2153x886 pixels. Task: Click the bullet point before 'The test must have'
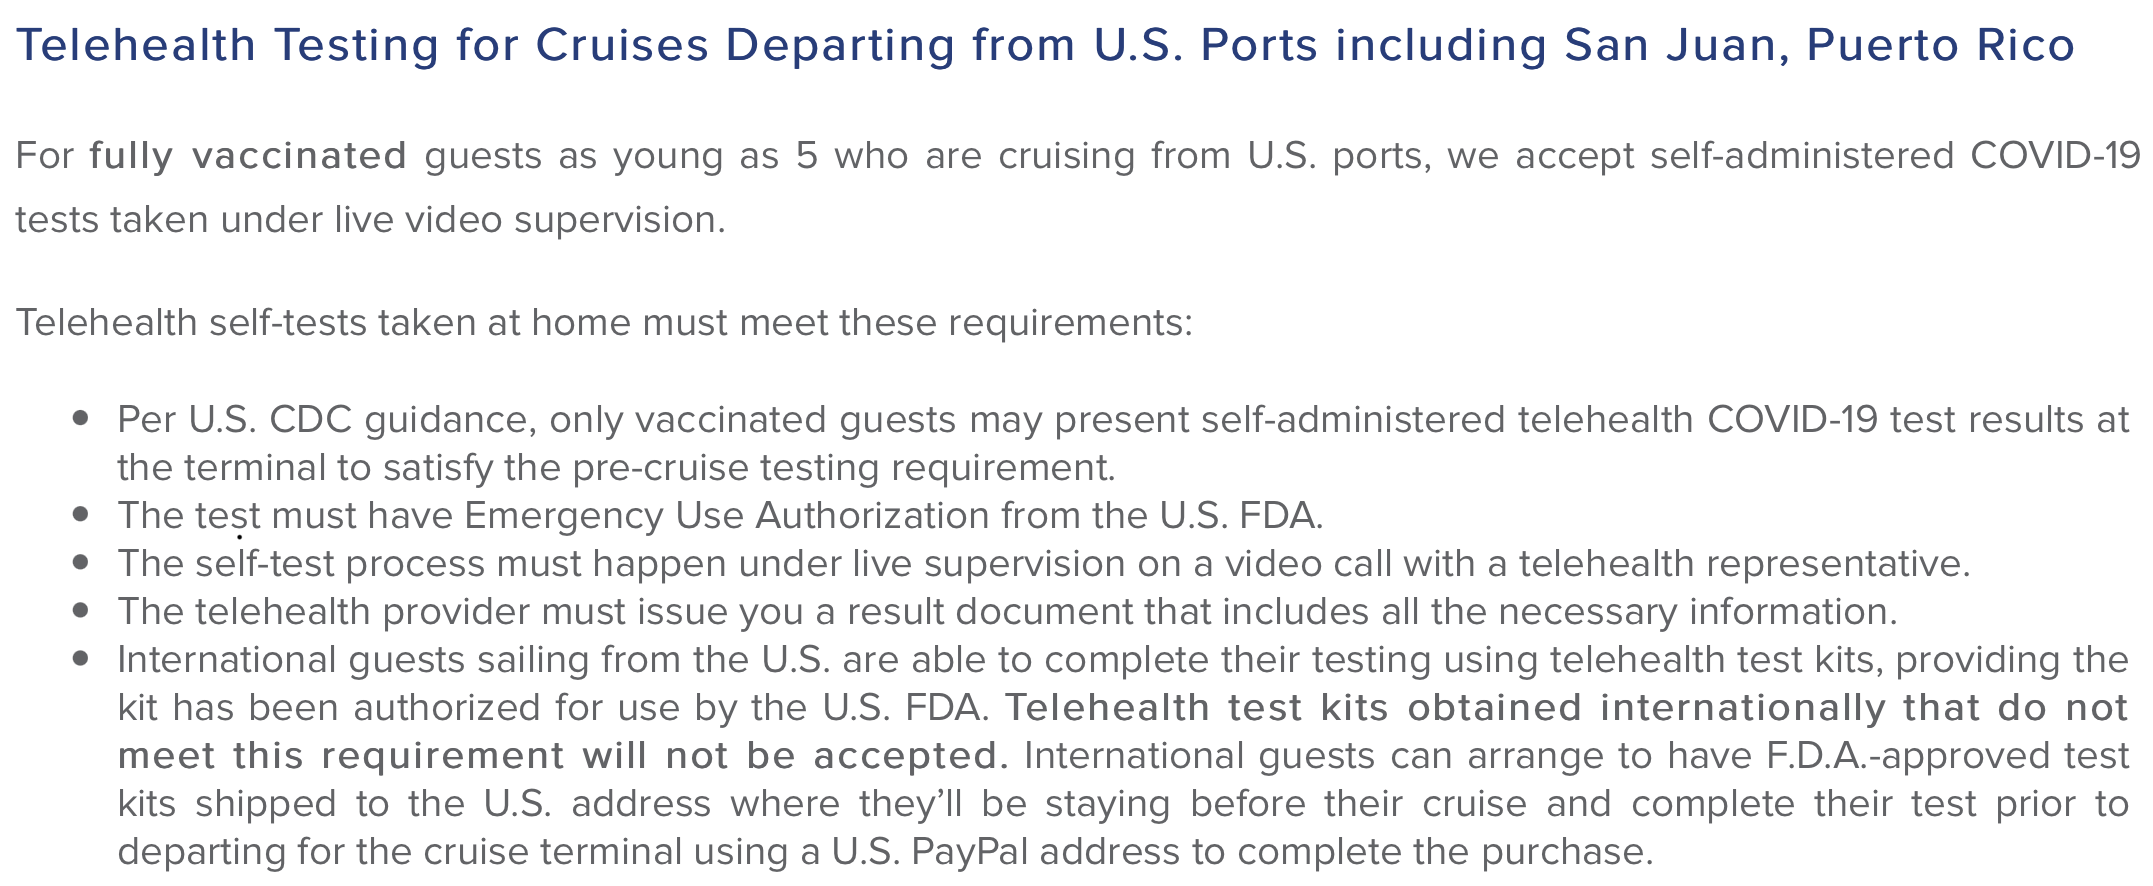tap(82, 515)
